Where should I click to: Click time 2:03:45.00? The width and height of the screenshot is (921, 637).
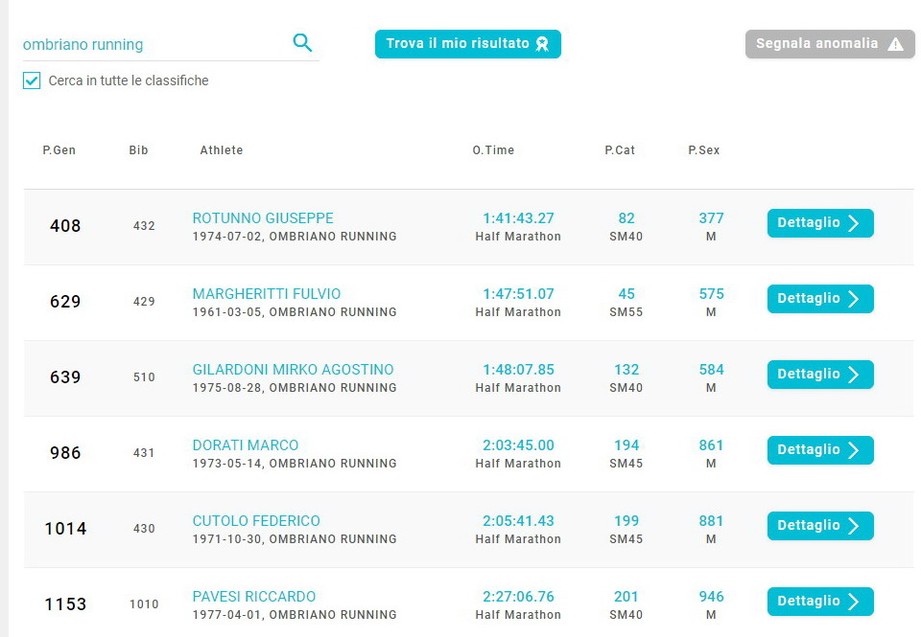(518, 445)
